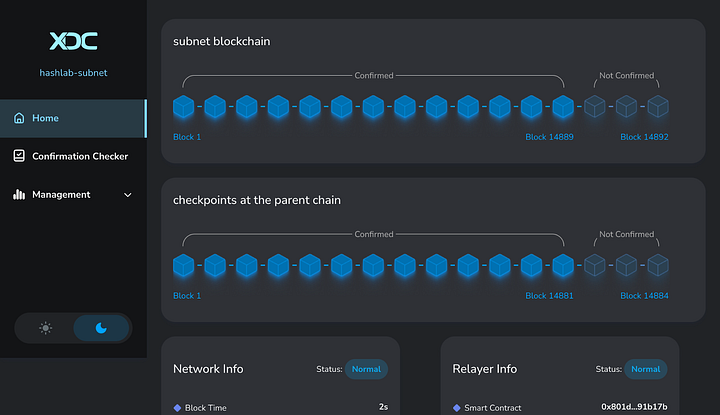Open the Management section
The height and width of the screenshot is (415, 720).
(61, 195)
